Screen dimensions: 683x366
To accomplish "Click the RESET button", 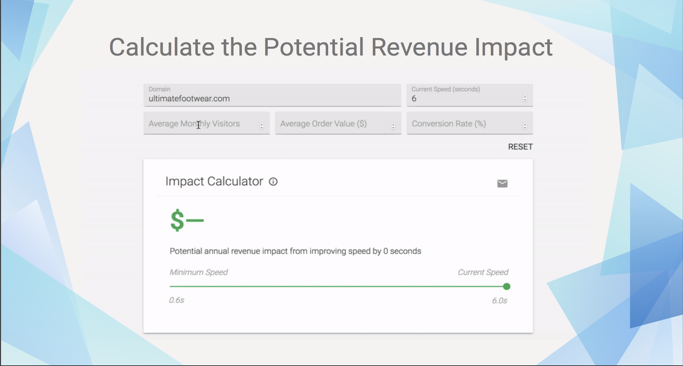I will (520, 147).
